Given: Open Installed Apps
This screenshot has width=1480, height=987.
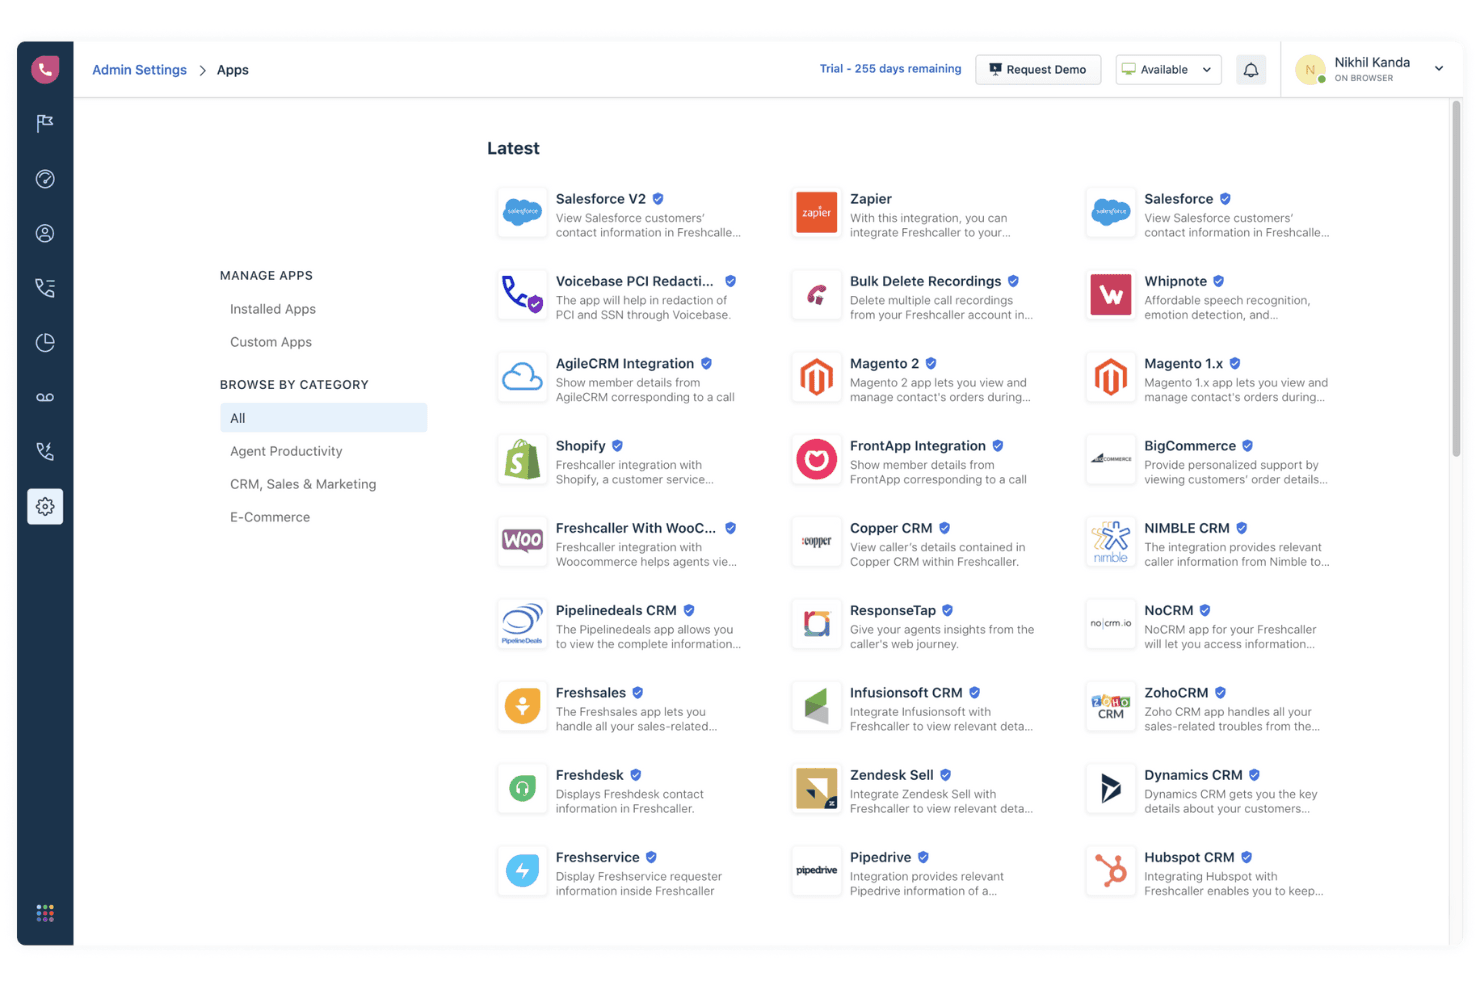Looking at the screenshot, I should [273, 309].
